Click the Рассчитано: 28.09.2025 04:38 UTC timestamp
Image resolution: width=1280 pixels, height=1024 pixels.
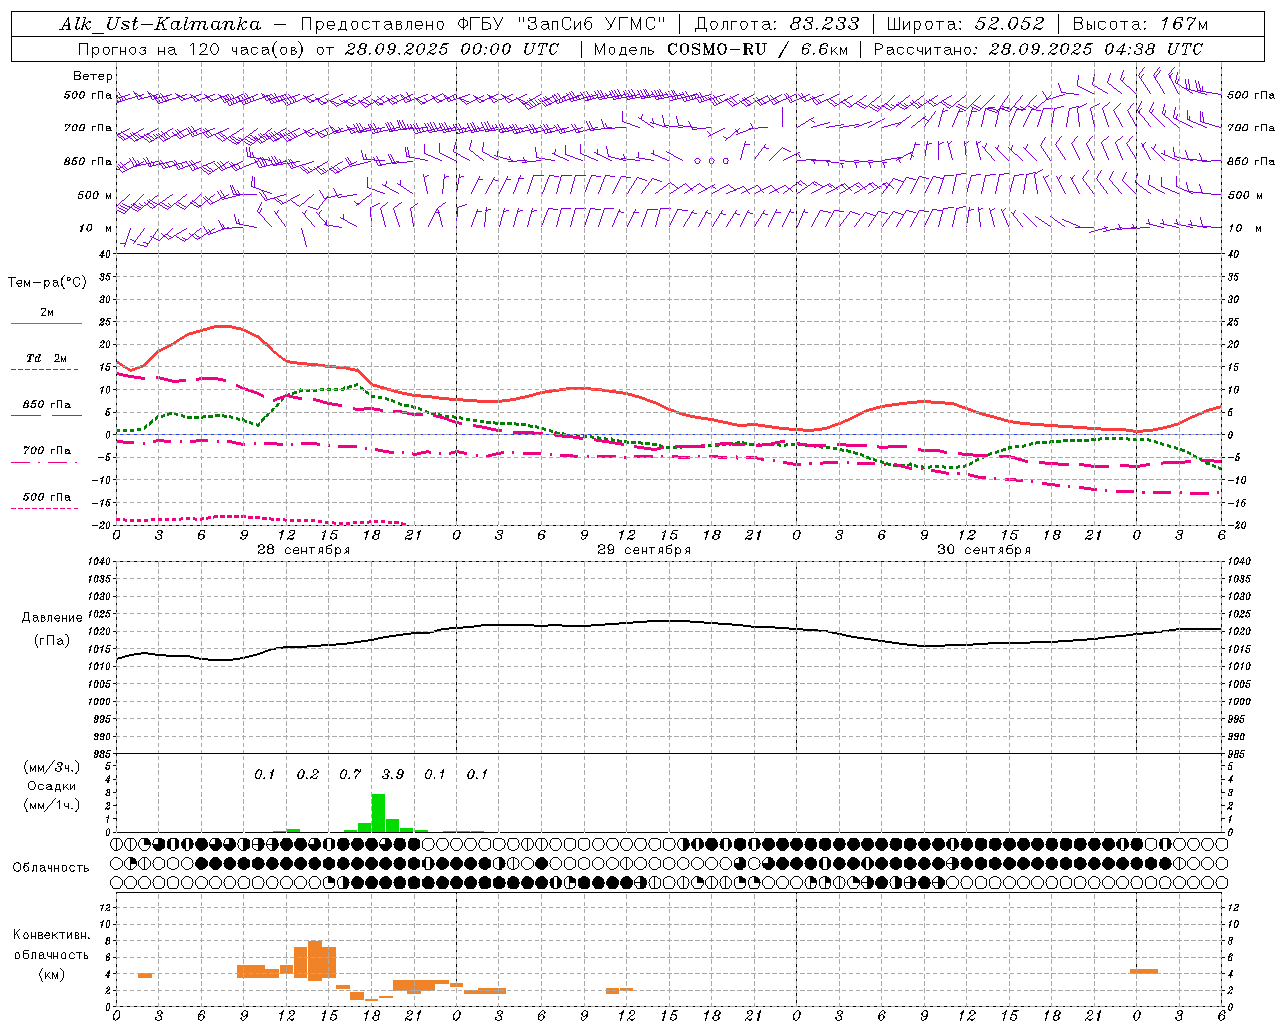[1038, 49]
